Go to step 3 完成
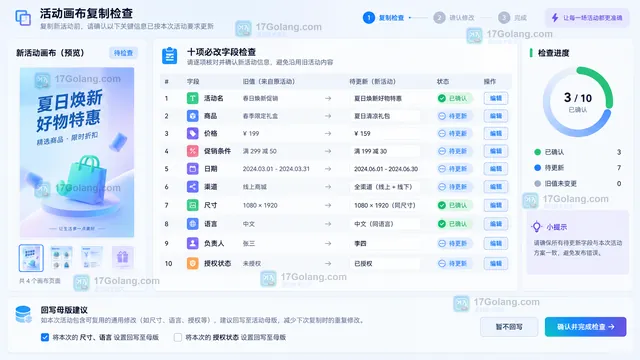Screen dimensions: 640x360 pyautogui.click(x=512, y=18)
